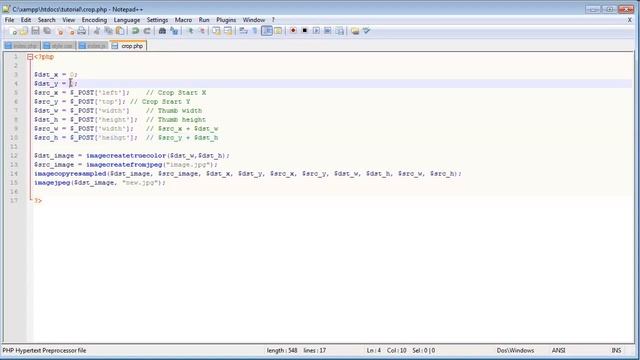Viewport: 640px width, 360px height.
Task: Click the imagecreatetruecolor call on line 12
Action: coord(126,156)
